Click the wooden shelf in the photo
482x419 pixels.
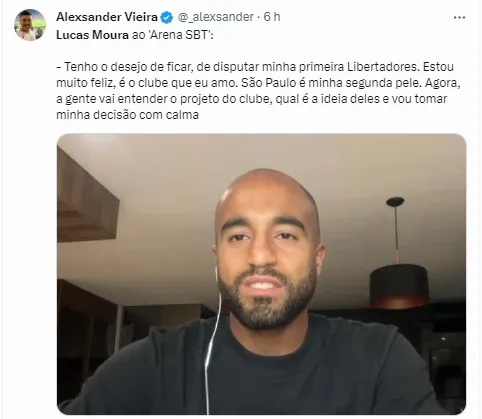pos(87,202)
